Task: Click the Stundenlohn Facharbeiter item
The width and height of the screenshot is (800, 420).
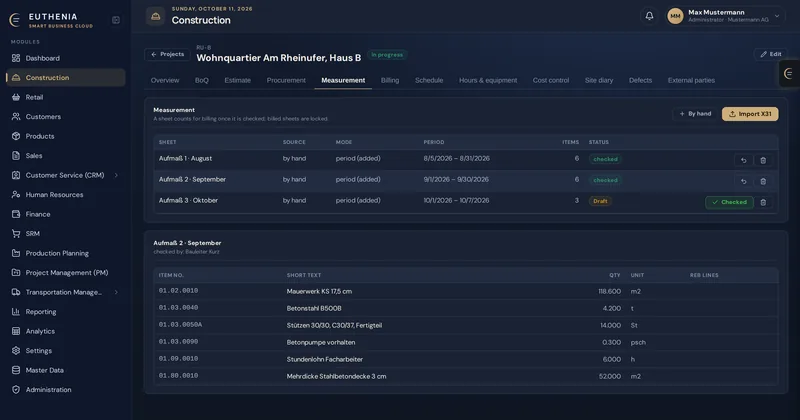Action: pos(325,359)
